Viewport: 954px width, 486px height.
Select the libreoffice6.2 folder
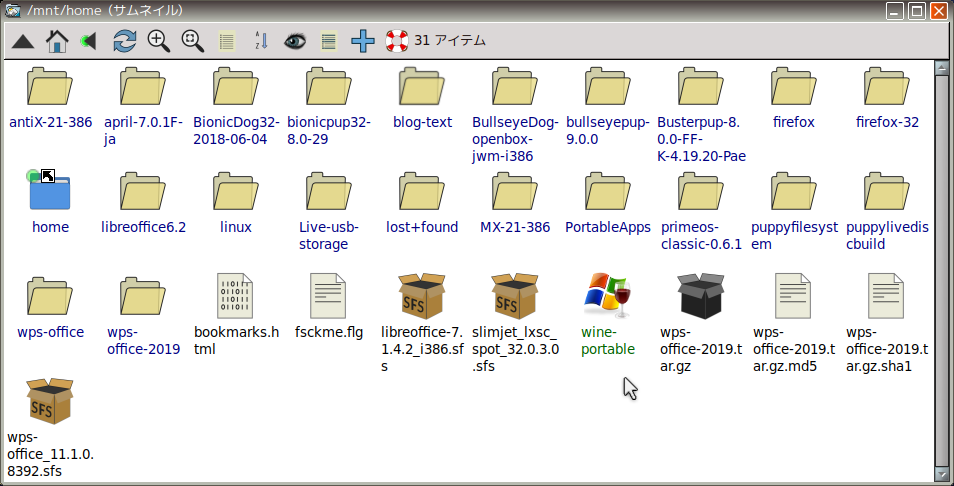[x=143, y=190]
